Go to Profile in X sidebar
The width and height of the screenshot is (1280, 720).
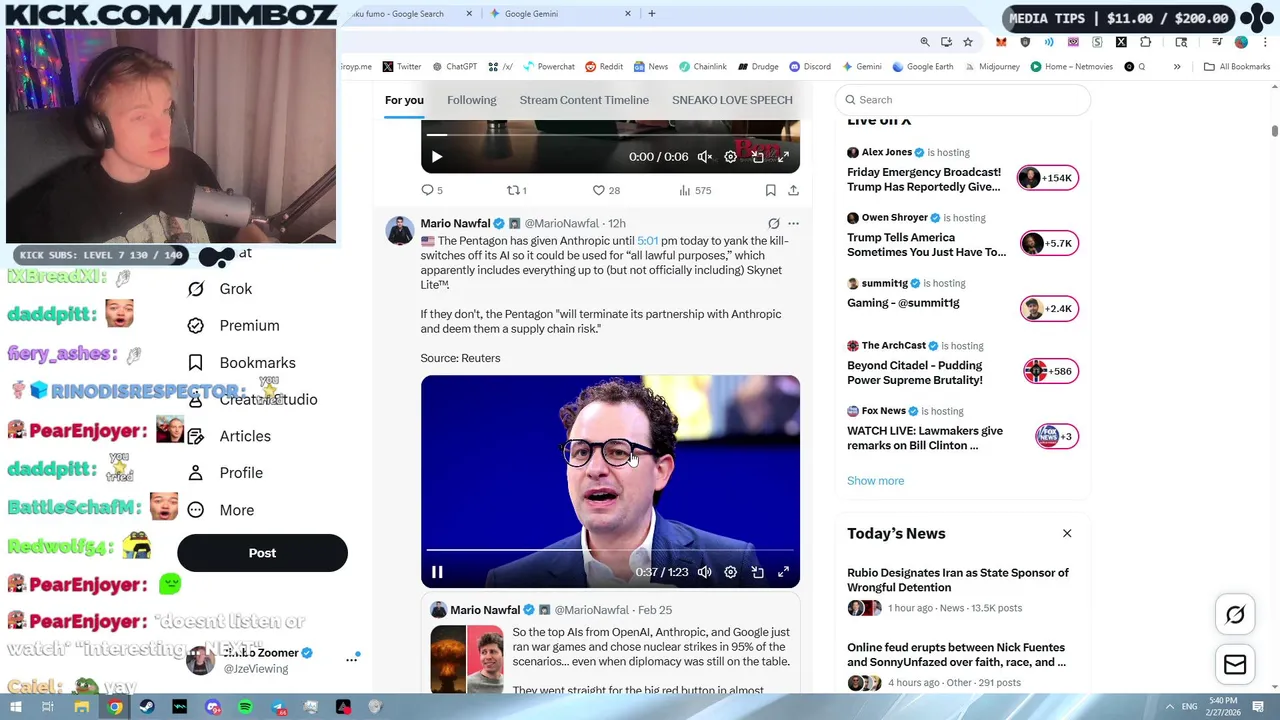coord(225,473)
